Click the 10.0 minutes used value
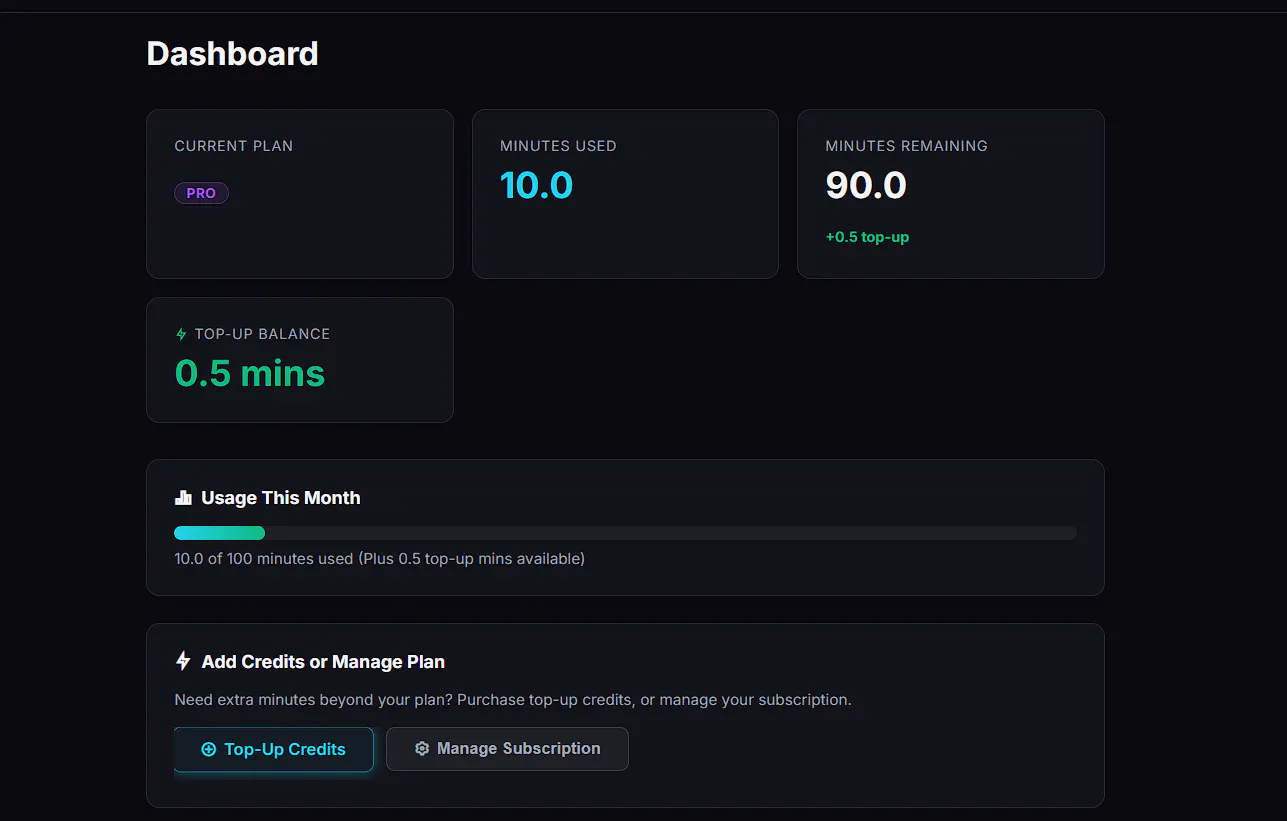Screen dimensions: 1287x821 536,185
